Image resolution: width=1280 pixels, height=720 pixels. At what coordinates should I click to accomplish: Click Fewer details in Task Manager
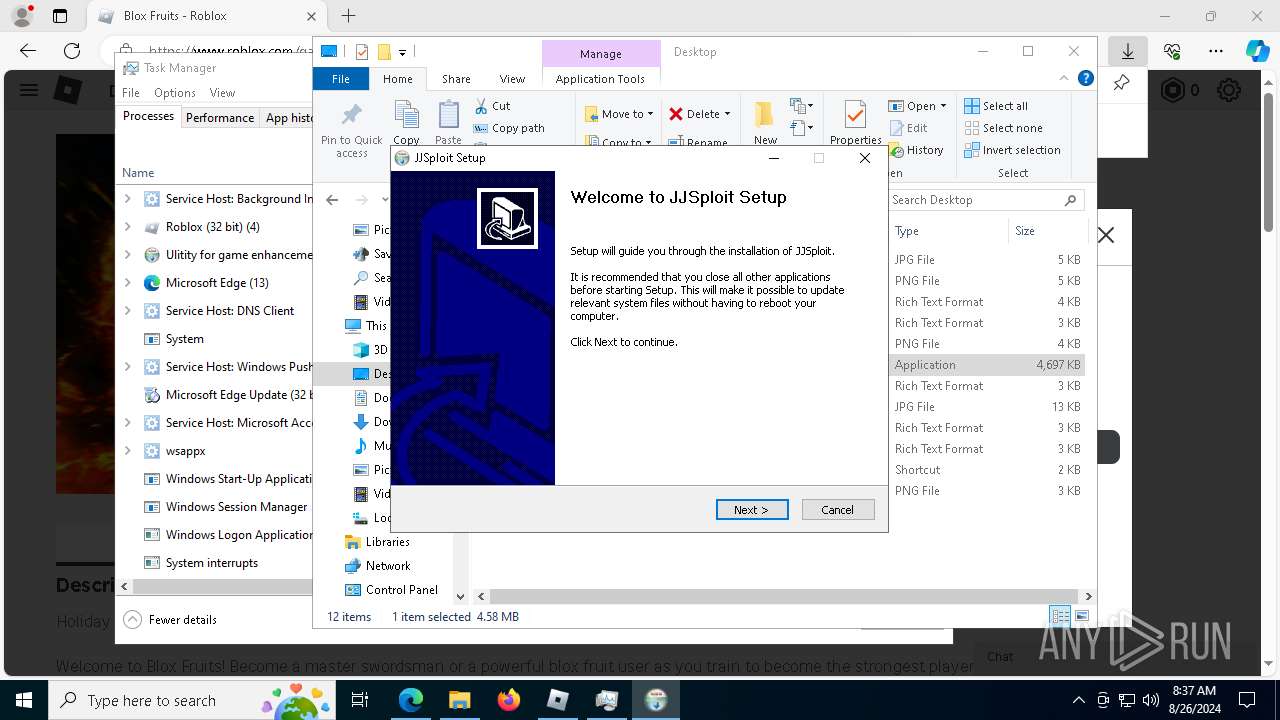pos(170,620)
